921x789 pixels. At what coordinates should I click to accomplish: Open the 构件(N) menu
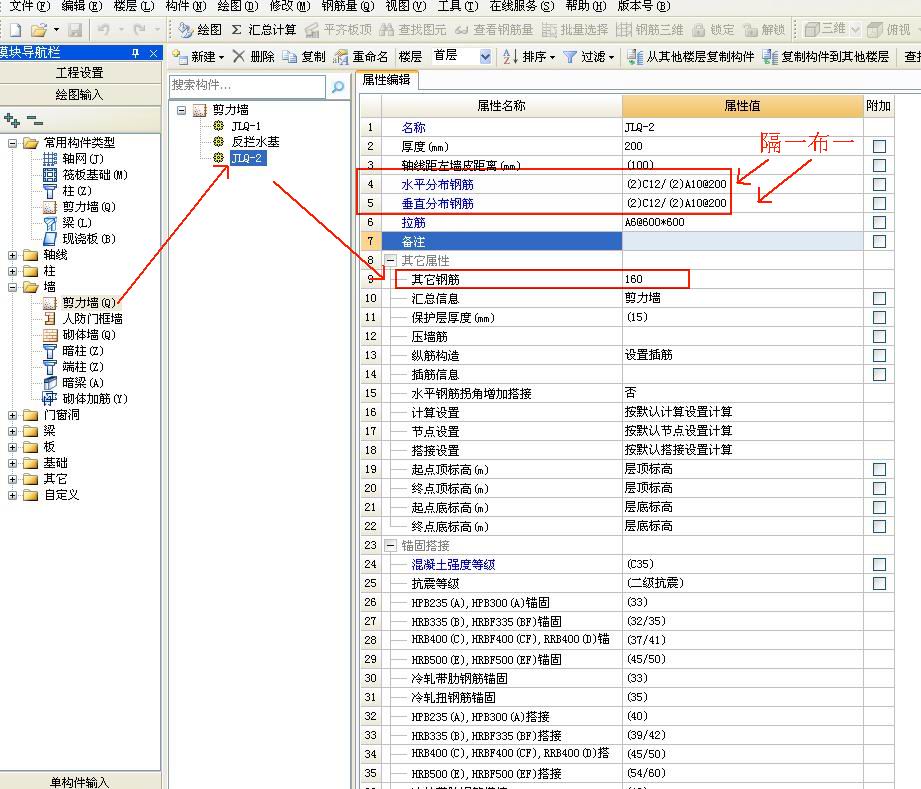pos(186,6)
